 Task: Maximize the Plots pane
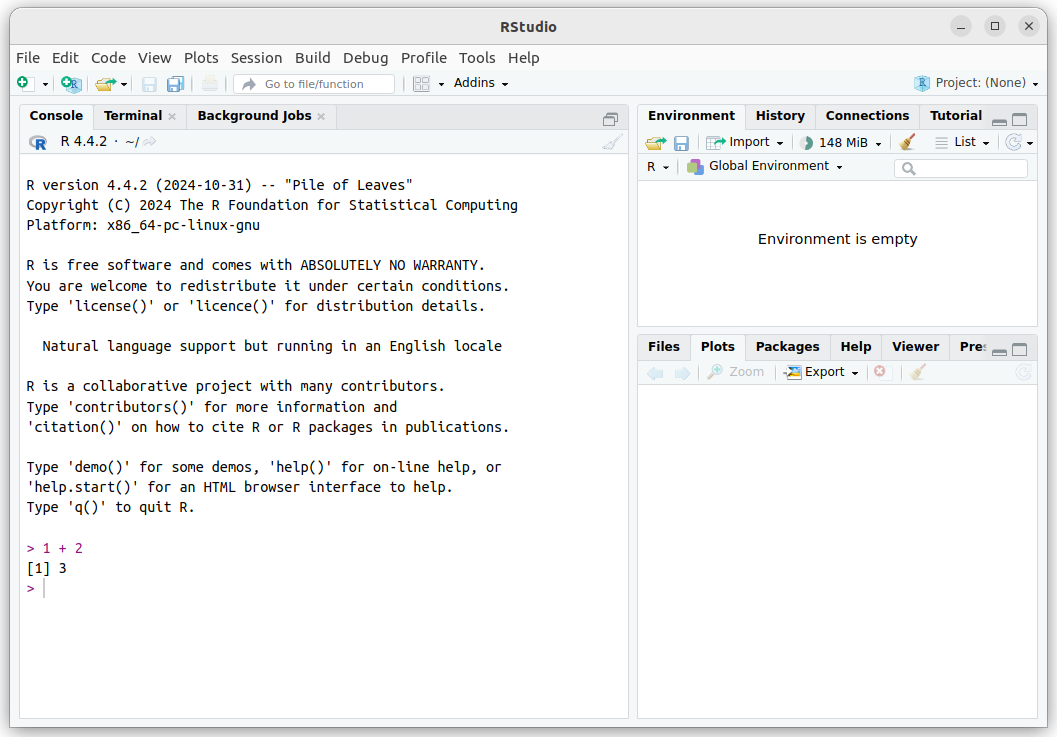pos(1020,350)
